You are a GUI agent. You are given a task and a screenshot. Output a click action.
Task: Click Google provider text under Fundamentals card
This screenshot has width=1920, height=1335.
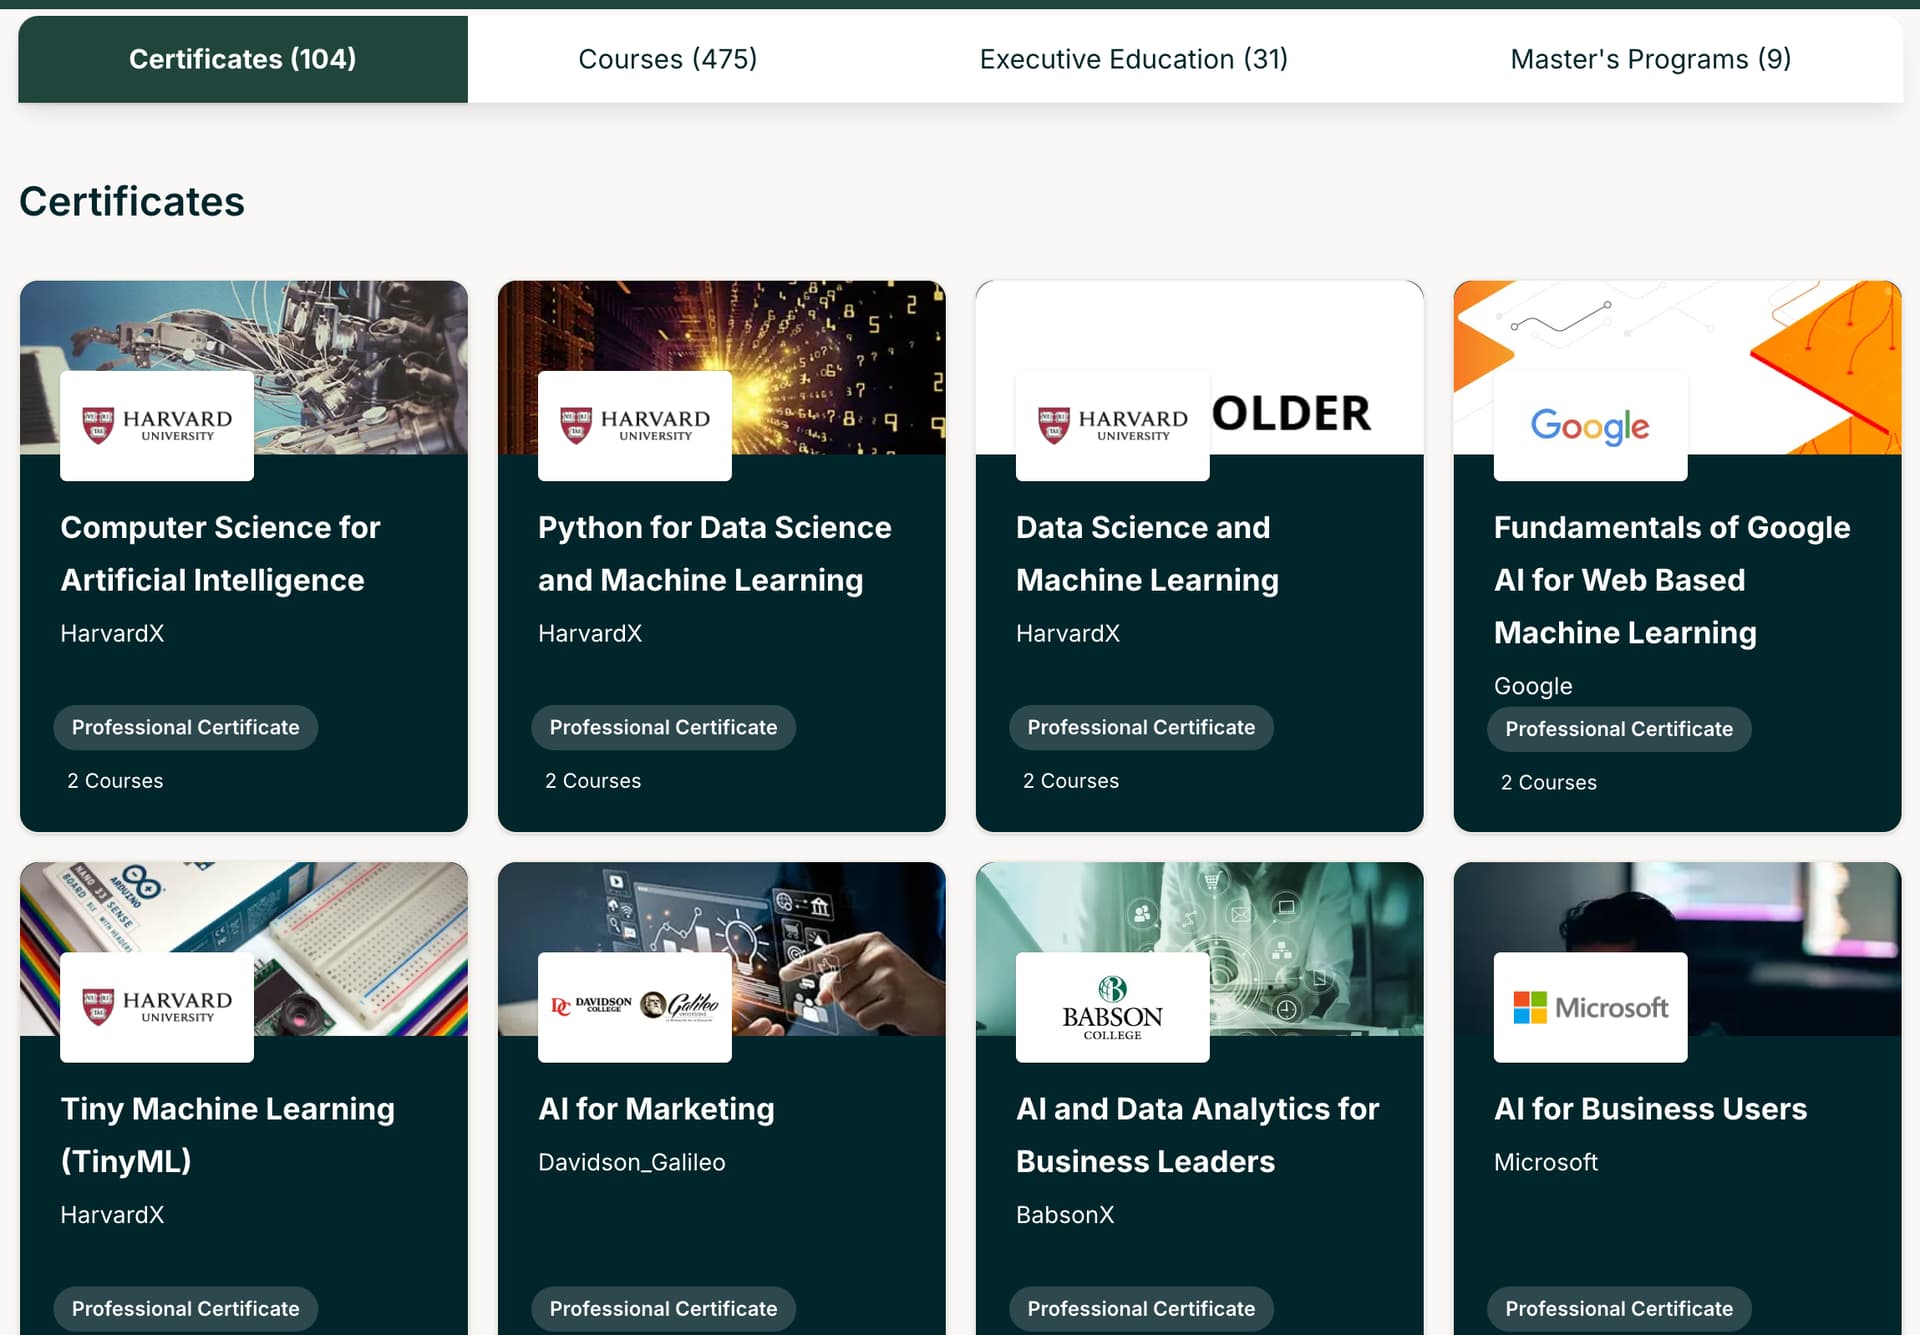coord(1533,686)
